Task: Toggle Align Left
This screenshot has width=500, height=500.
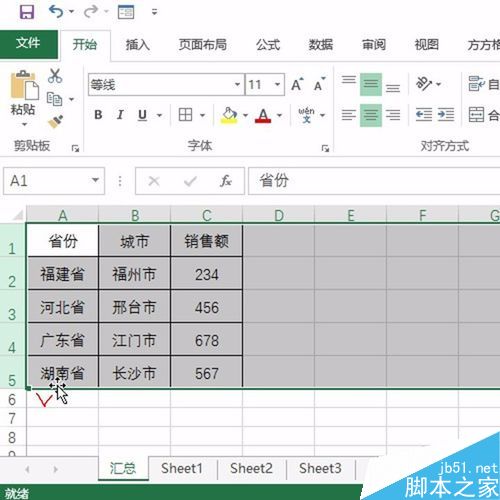Action: tap(349, 115)
